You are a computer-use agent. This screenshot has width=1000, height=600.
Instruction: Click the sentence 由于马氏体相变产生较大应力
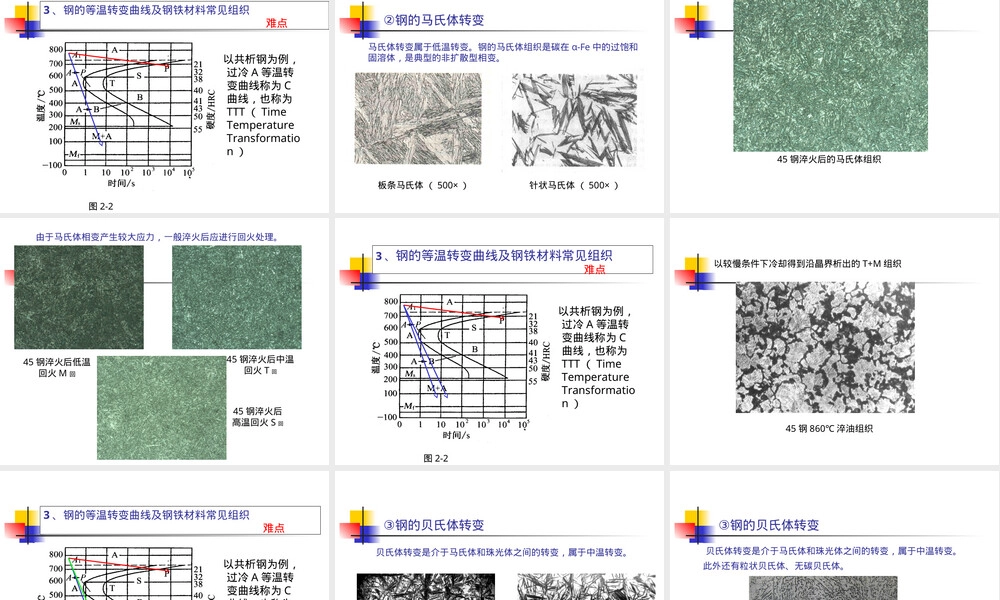tap(158, 237)
